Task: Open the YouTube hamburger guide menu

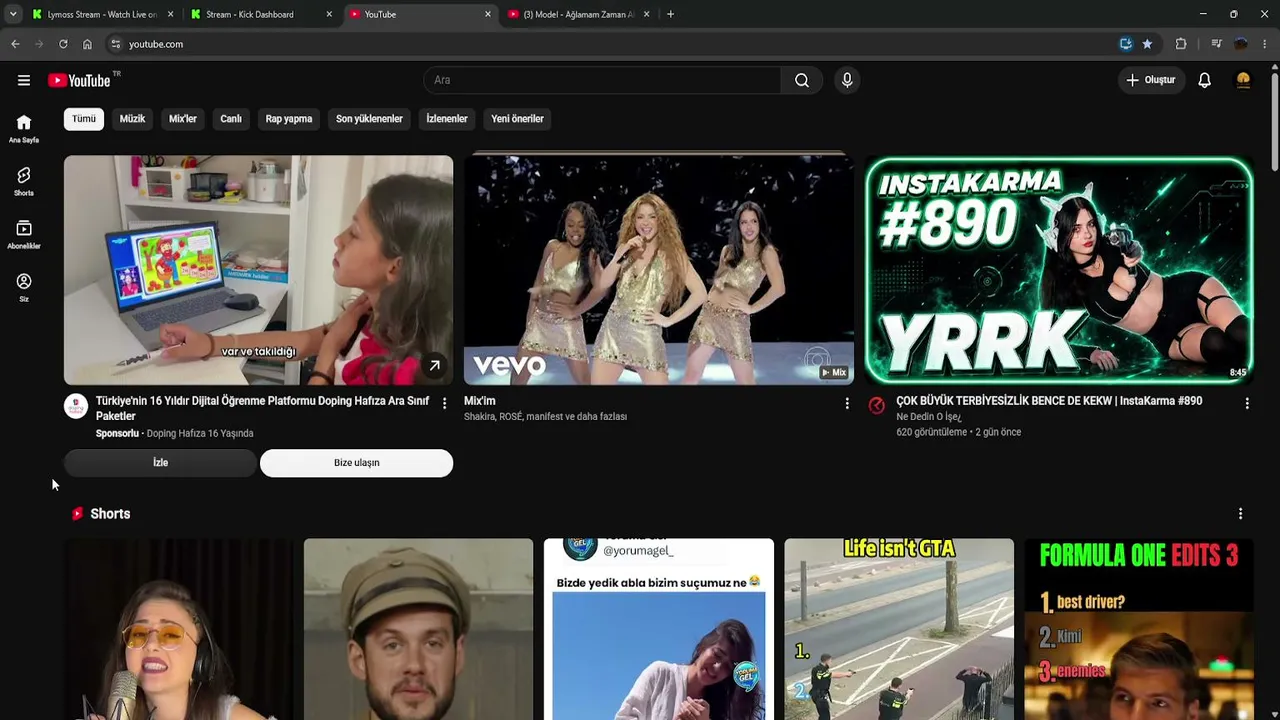Action: coord(24,80)
